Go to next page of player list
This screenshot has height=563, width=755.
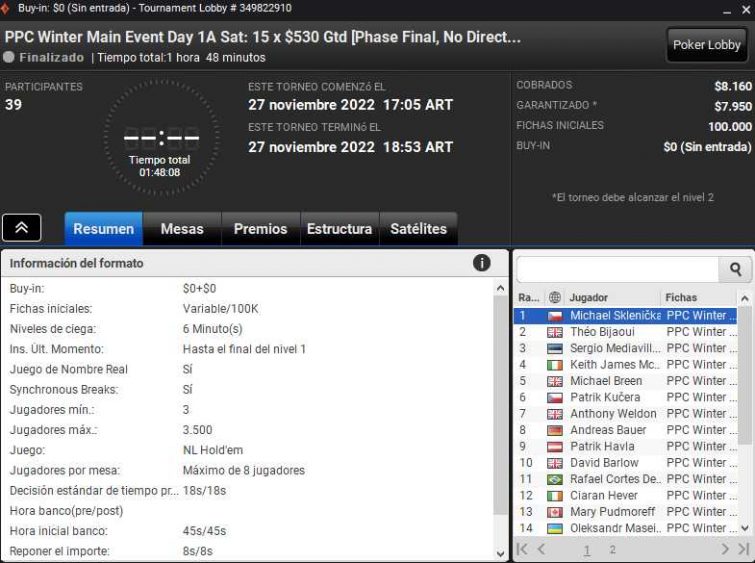click(x=725, y=549)
